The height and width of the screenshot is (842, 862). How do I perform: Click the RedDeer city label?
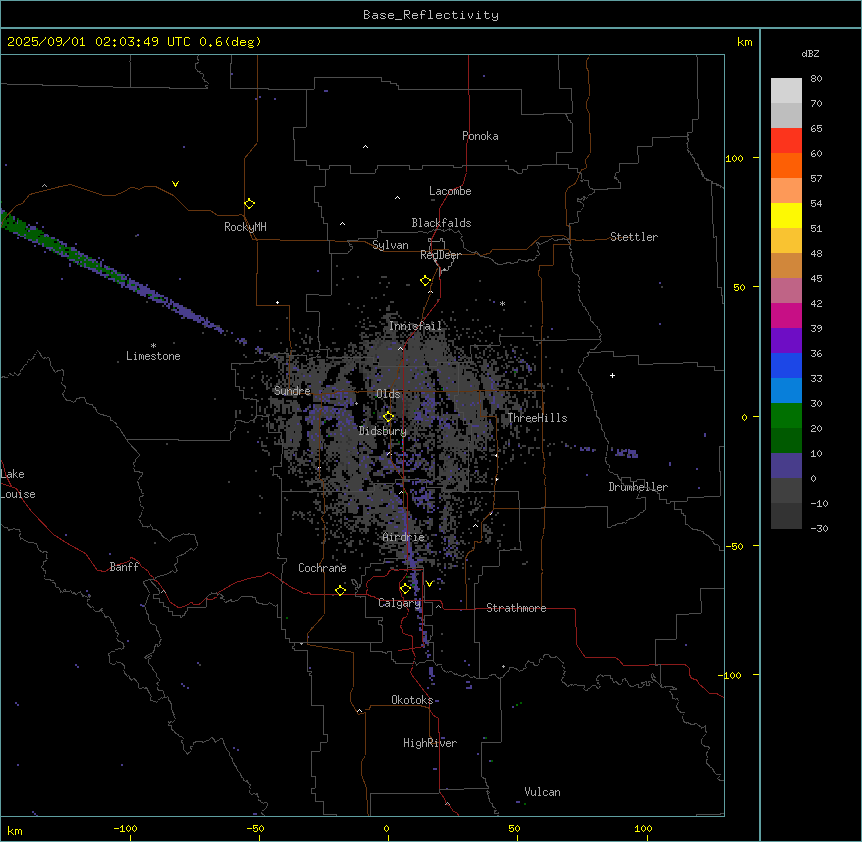coord(440,255)
